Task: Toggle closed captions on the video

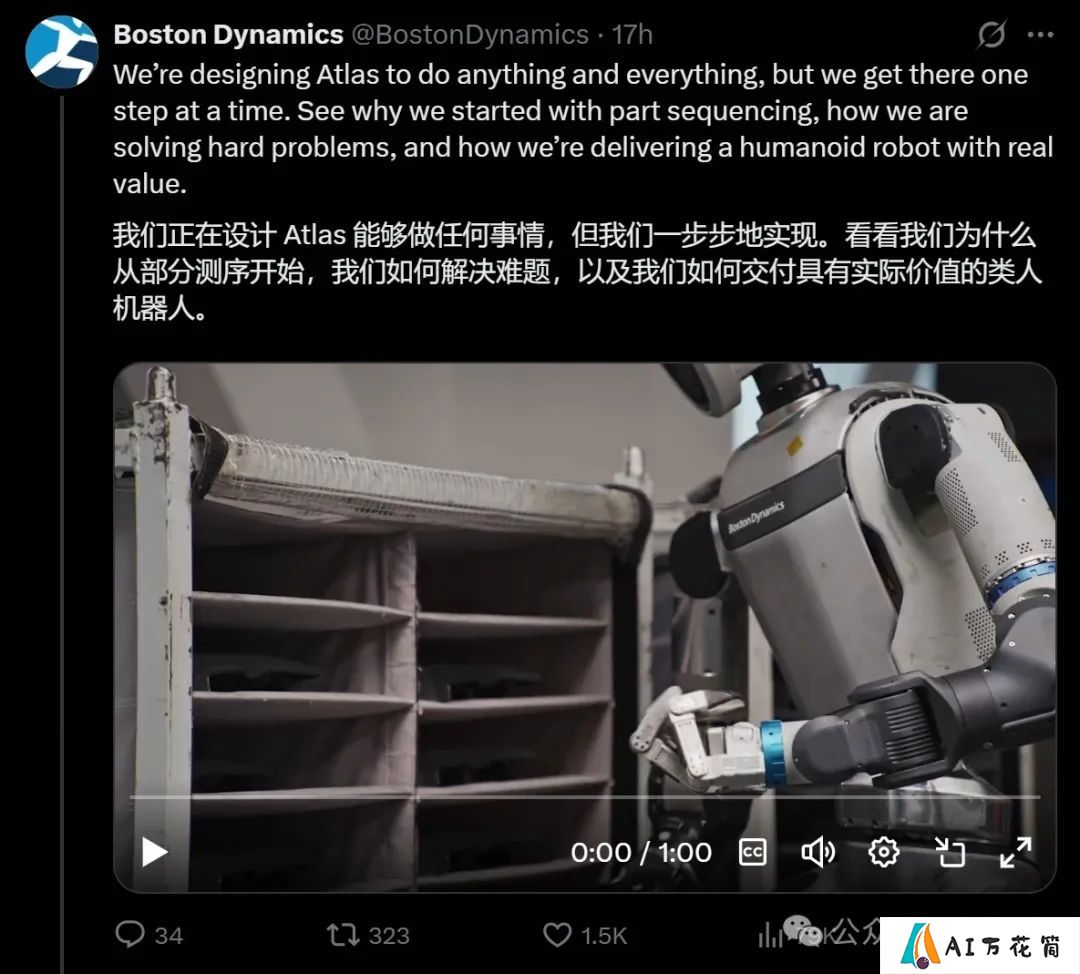Action: [x=752, y=852]
